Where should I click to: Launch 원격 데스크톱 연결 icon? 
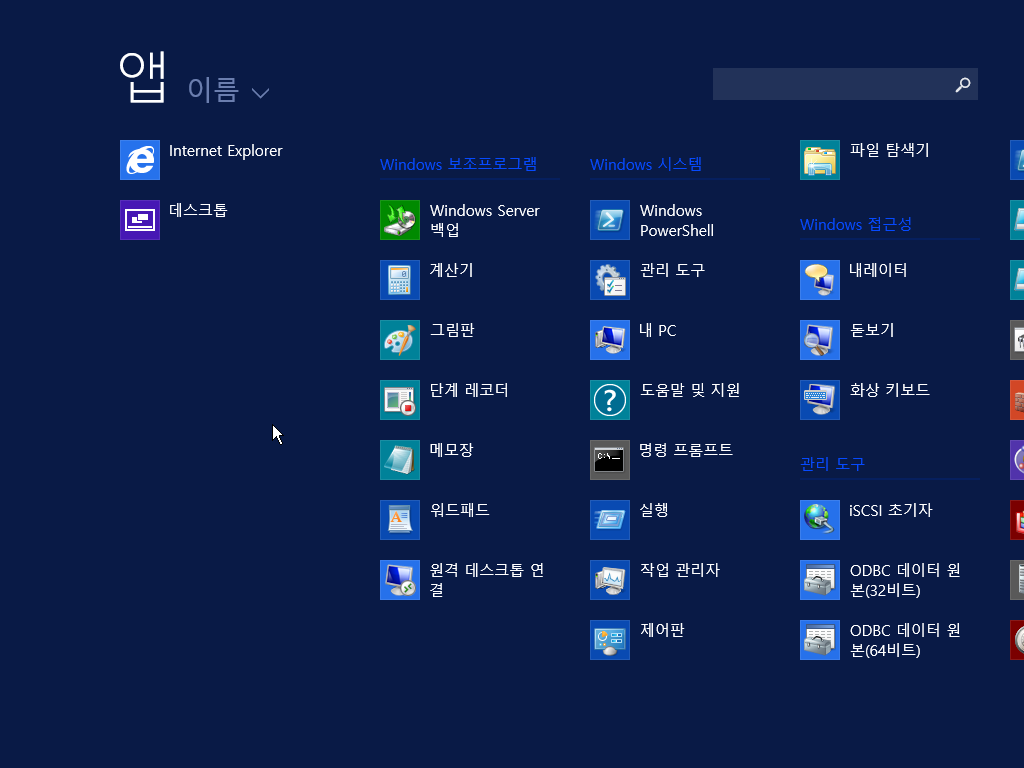pos(400,581)
